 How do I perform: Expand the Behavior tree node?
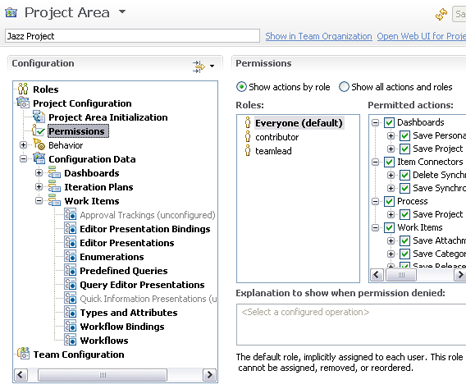tap(23, 145)
